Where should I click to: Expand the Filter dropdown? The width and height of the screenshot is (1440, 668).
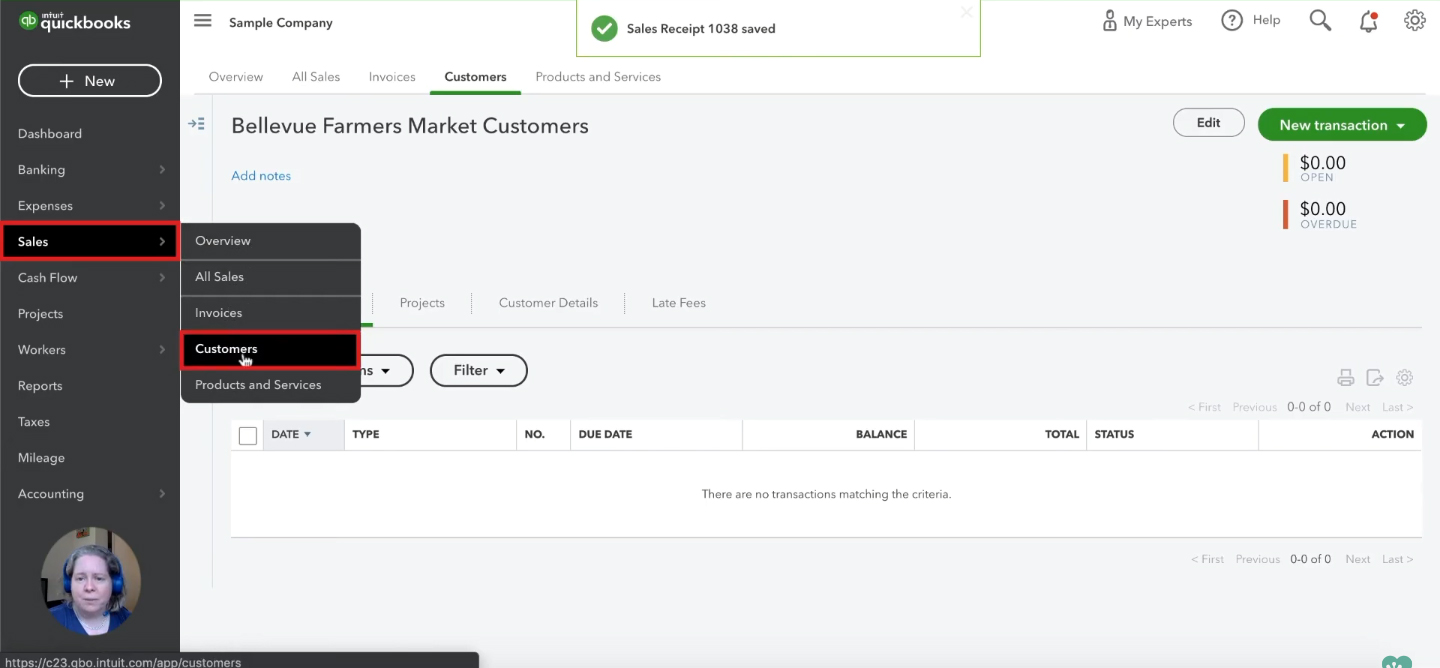pyautogui.click(x=479, y=370)
